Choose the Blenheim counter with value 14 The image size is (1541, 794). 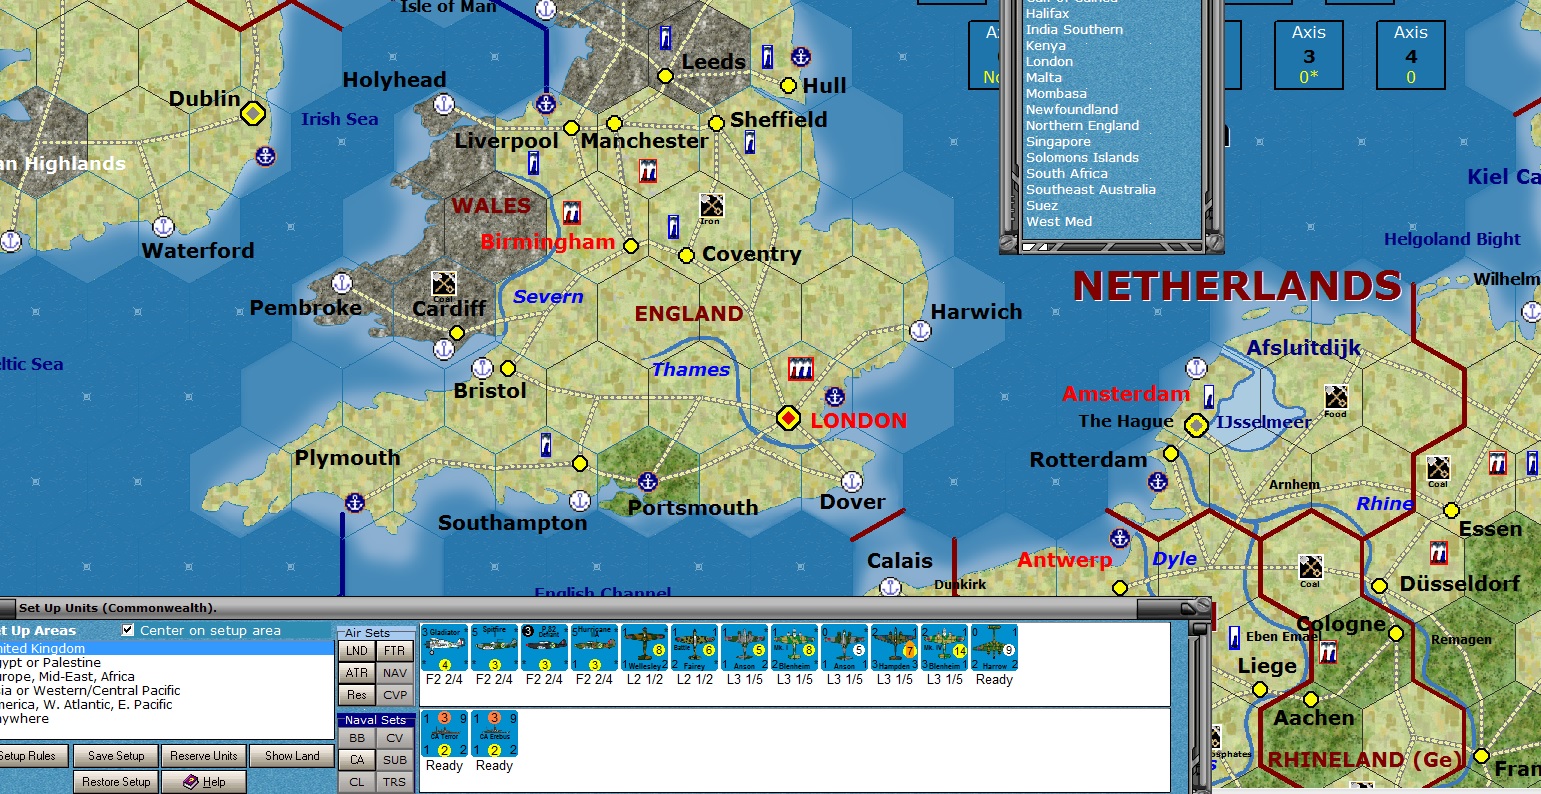[x=944, y=648]
